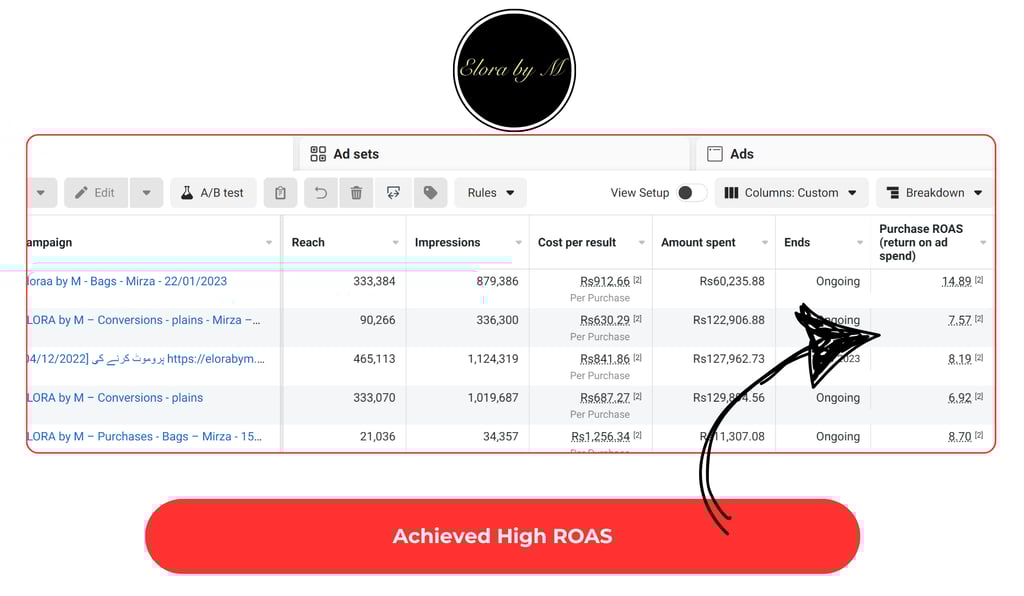The image size is (1024, 596).
Task: Click the Impressions column header
Action: [447, 242]
